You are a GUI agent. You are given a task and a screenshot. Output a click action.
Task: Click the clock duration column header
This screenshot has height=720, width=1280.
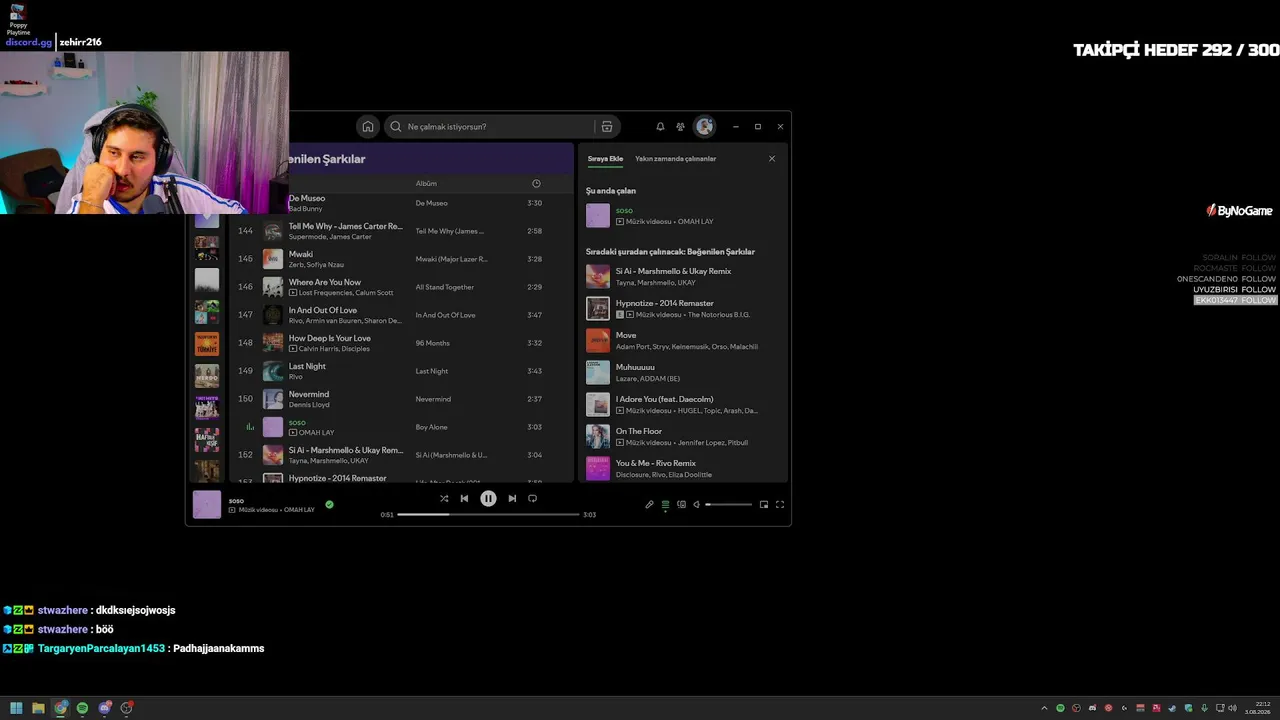pos(536,184)
